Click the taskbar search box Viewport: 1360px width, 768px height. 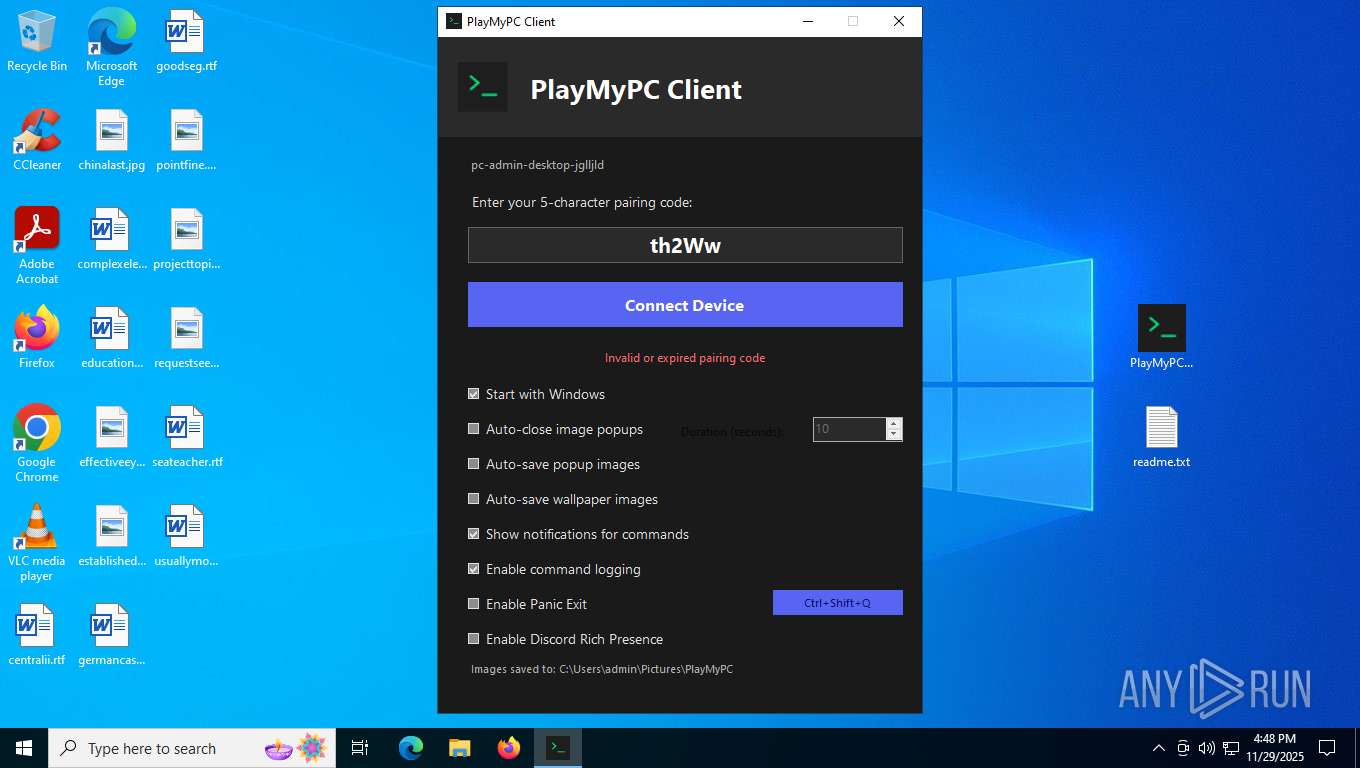point(194,748)
